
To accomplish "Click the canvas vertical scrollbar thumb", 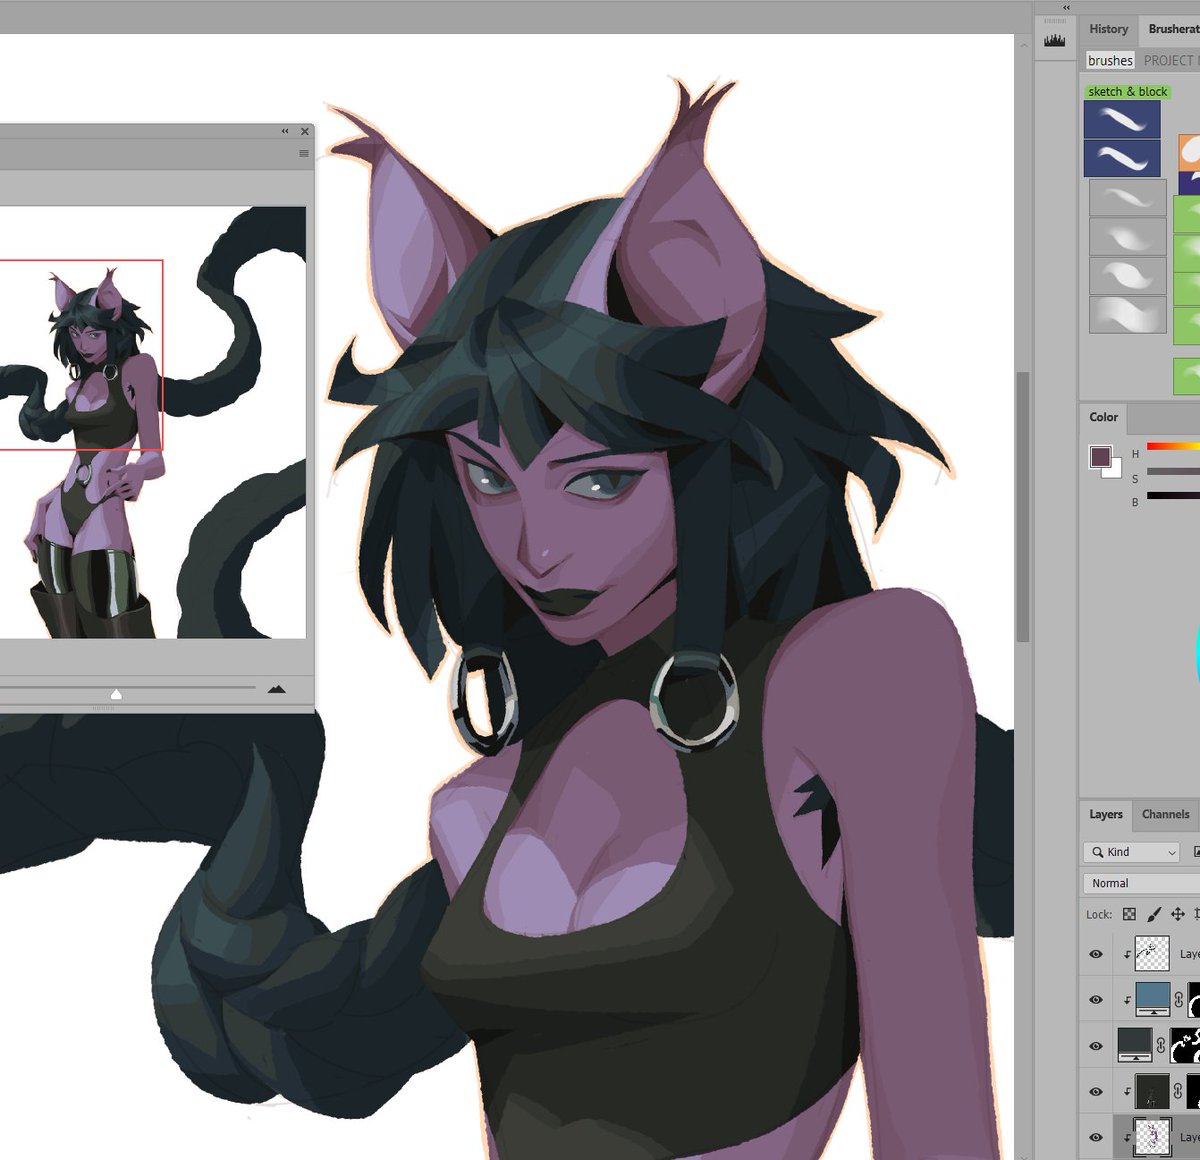I will pos(1022,507).
